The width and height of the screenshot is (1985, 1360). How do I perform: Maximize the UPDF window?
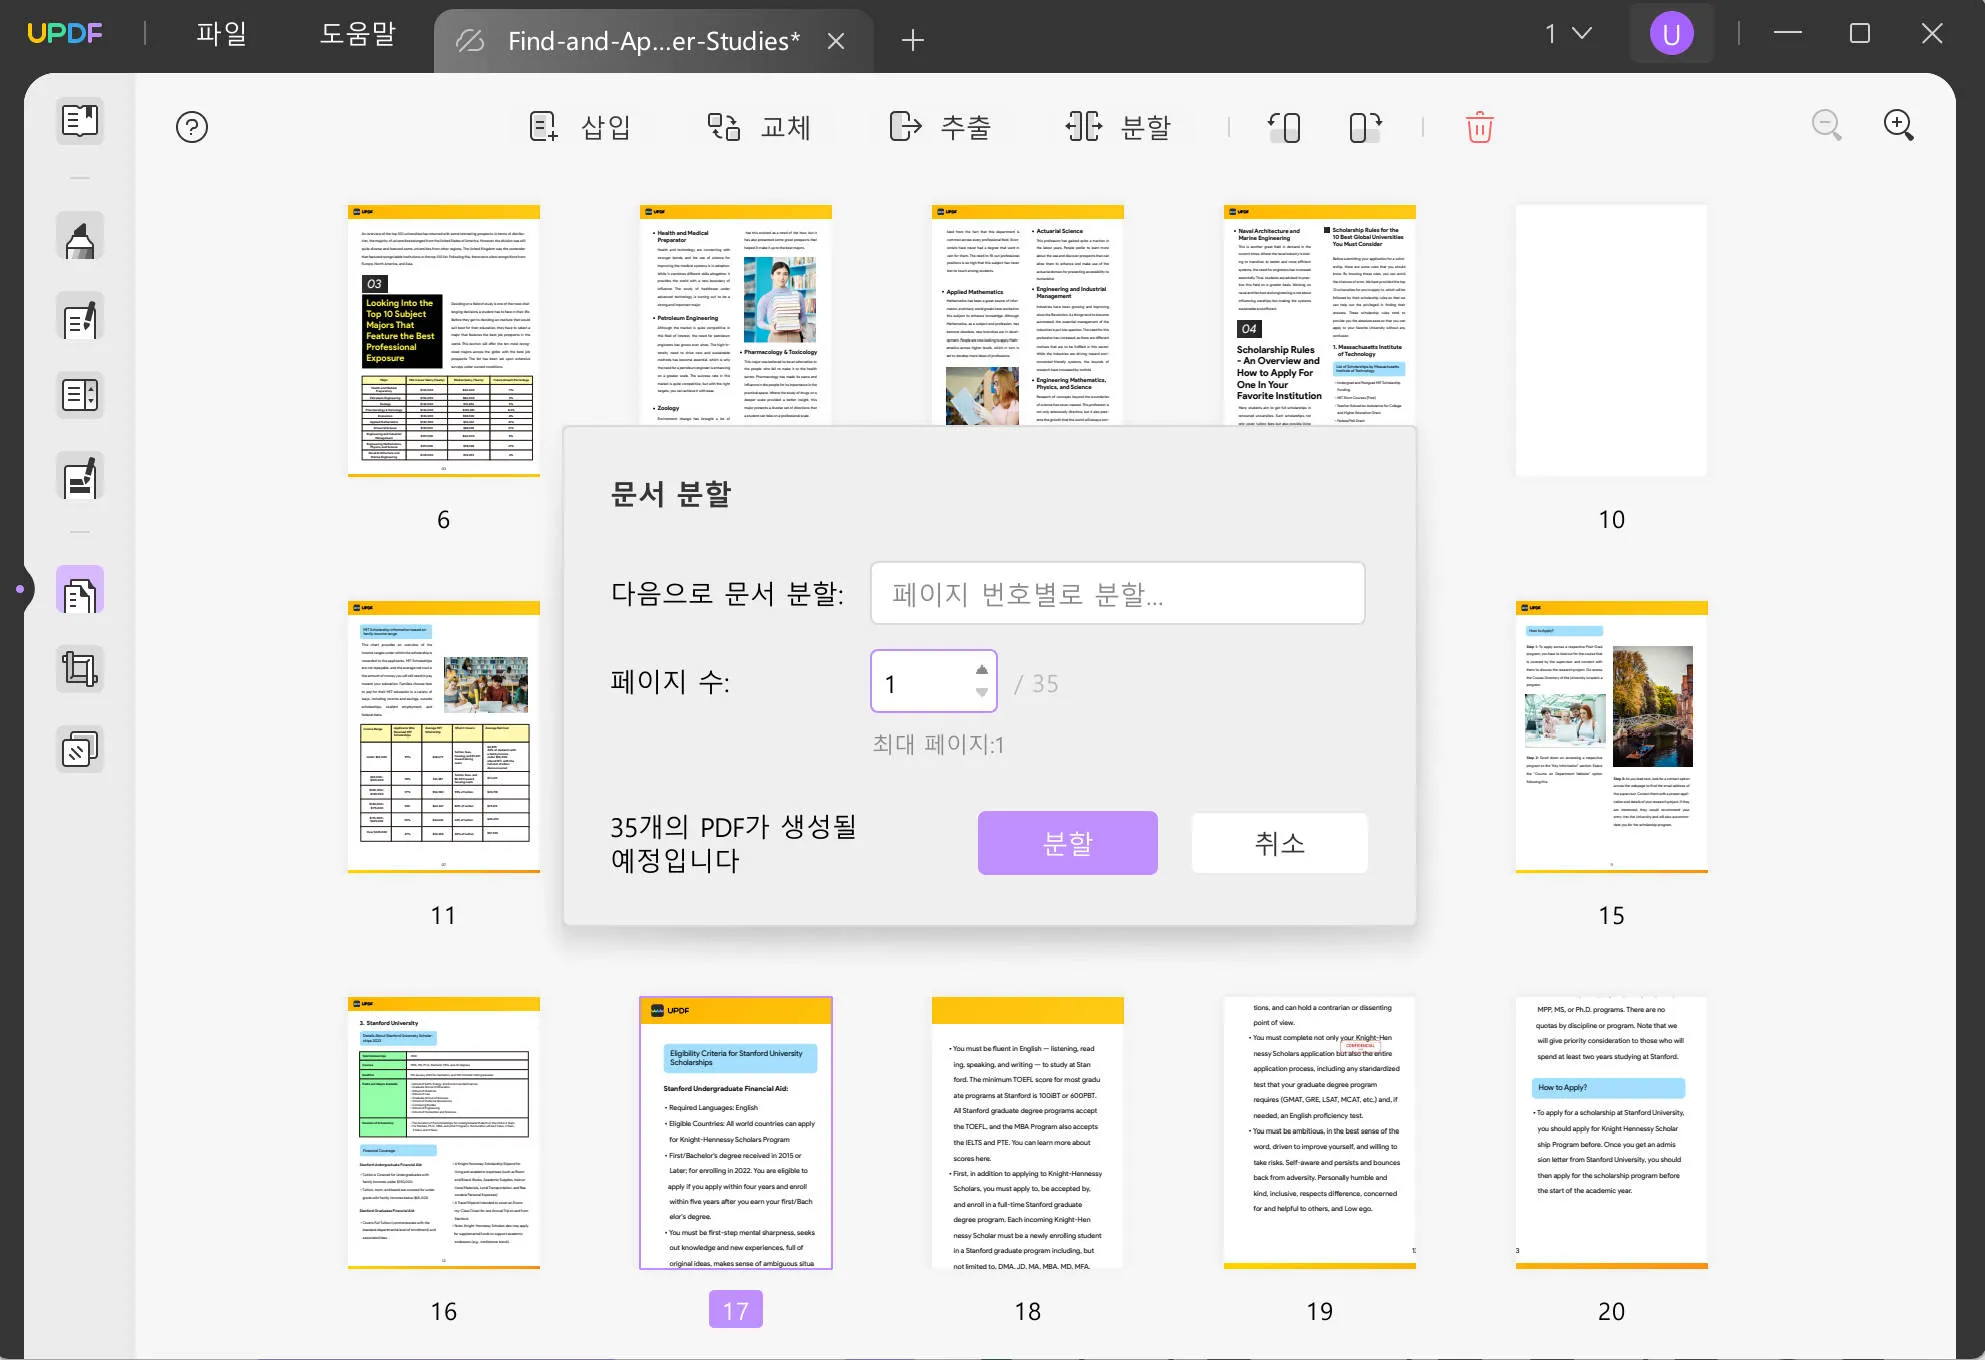[1860, 33]
